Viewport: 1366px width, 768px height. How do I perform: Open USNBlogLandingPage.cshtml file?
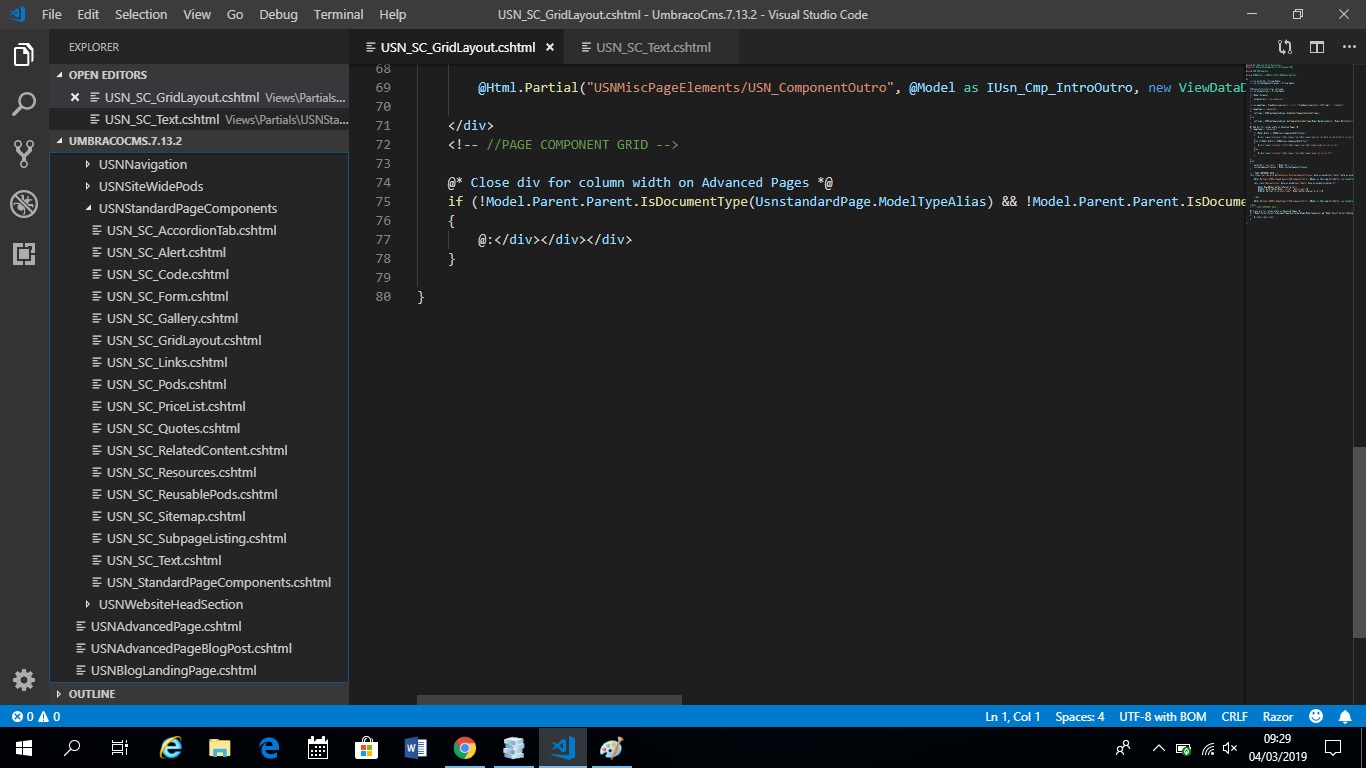pyautogui.click(x=173, y=670)
